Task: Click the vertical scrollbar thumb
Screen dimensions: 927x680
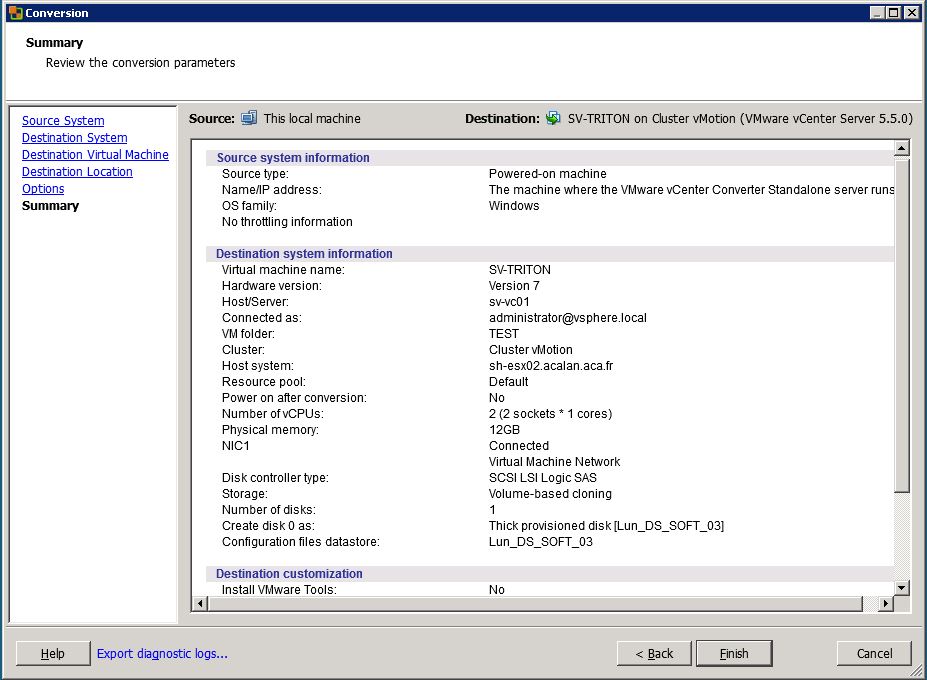Action: (x=902, y=324)
